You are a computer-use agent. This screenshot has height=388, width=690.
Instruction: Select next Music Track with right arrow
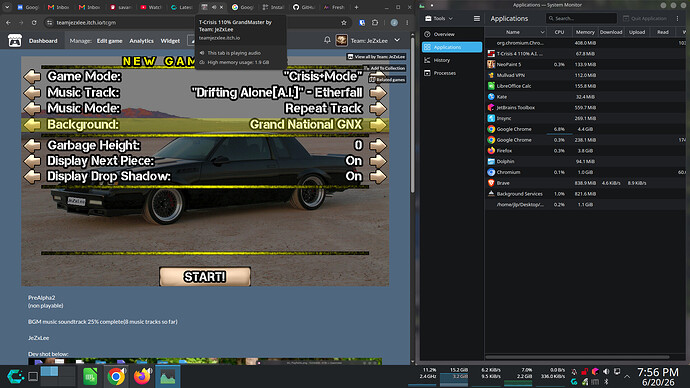pyautogui.click(x=378, y=93)
